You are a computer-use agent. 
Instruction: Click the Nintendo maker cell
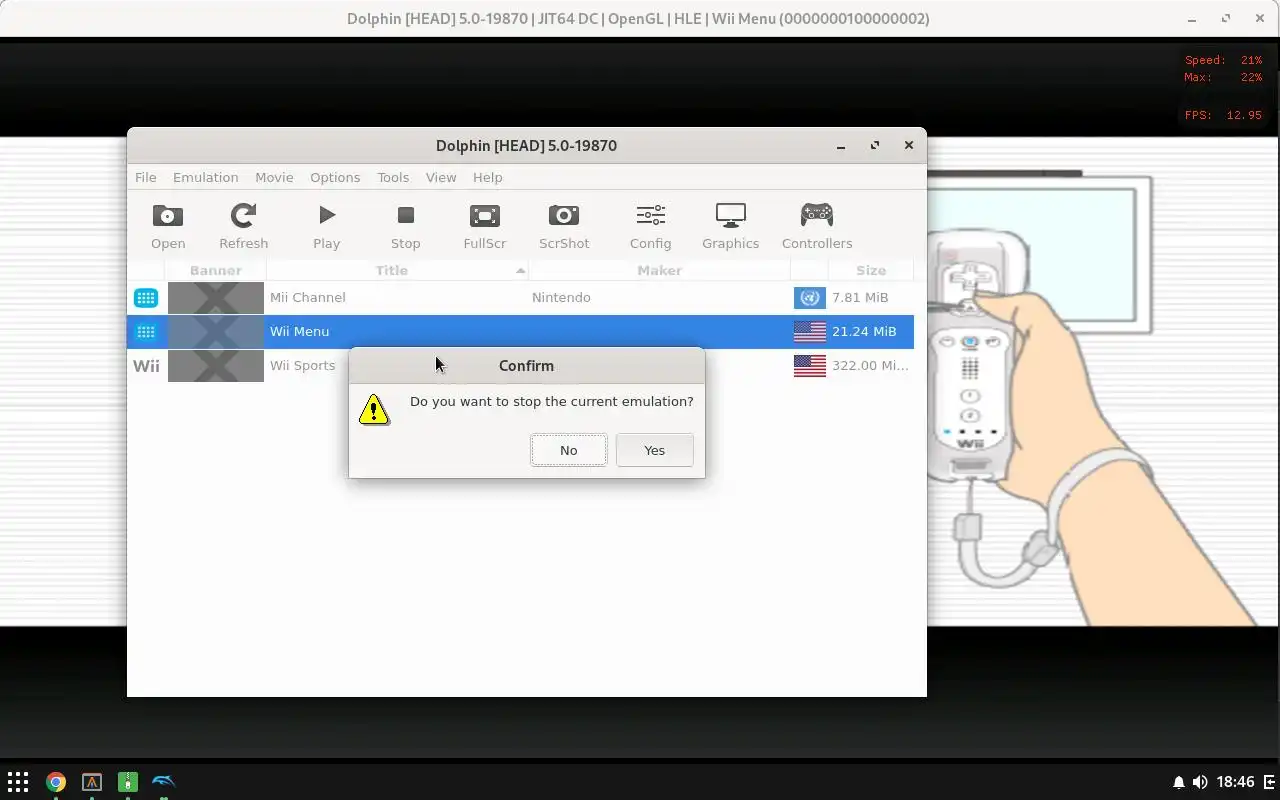pyautogui.click(x=561, y=297)
